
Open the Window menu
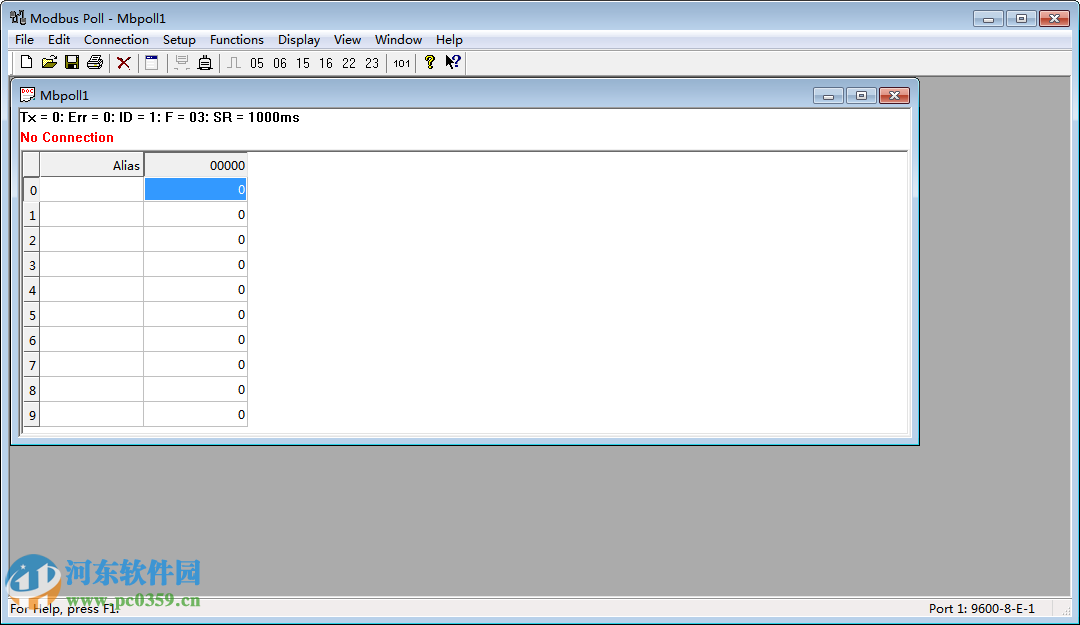(398, 39)
